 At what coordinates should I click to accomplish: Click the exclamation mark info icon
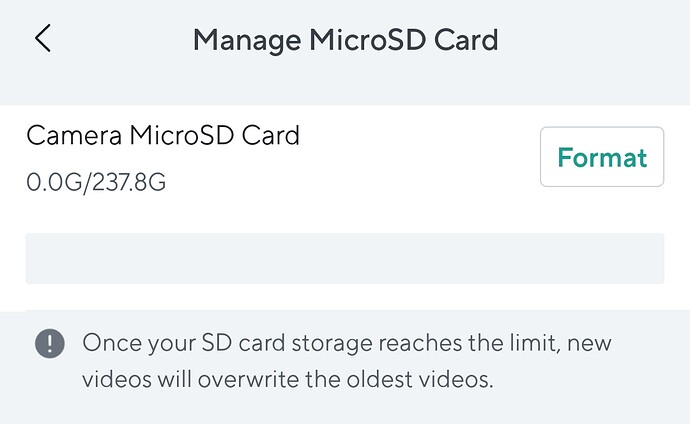pos(50,344)
